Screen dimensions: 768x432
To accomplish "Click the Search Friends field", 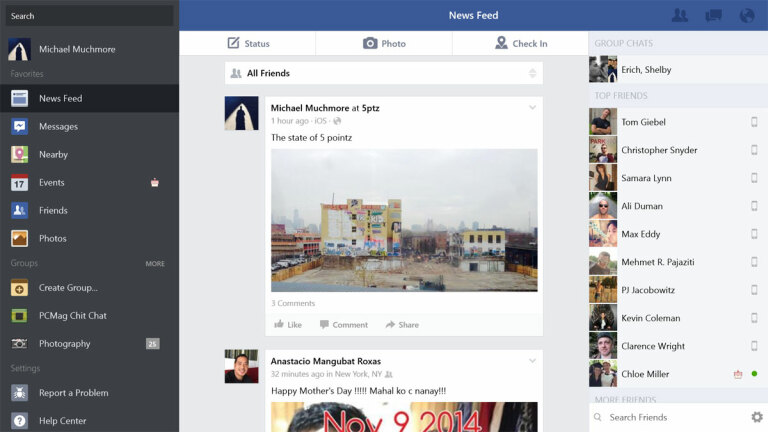I will (671, 417).
